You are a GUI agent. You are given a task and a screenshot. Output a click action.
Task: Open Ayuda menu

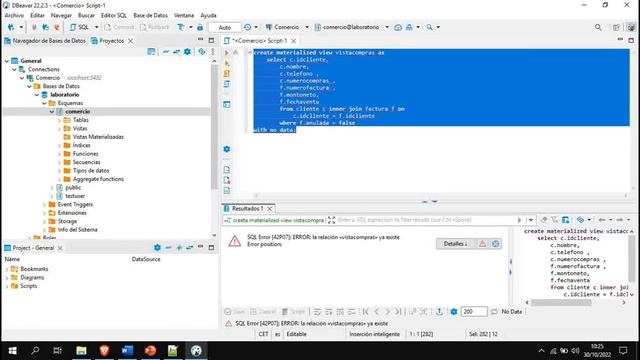point(208,15)
